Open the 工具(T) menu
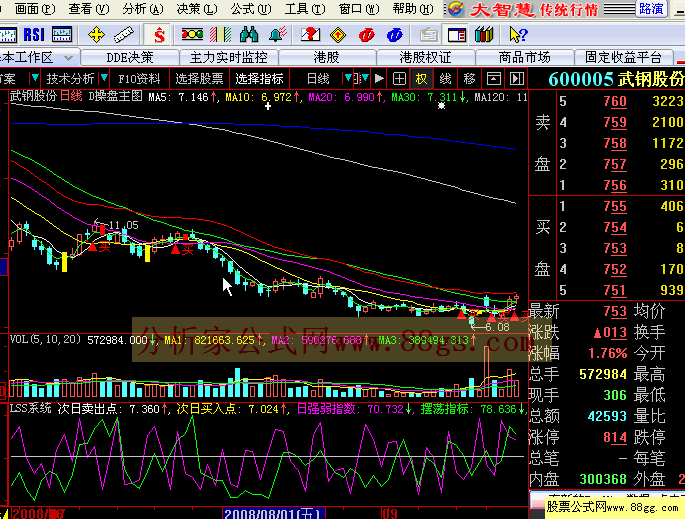685x519 pixels. click(305, 9)
